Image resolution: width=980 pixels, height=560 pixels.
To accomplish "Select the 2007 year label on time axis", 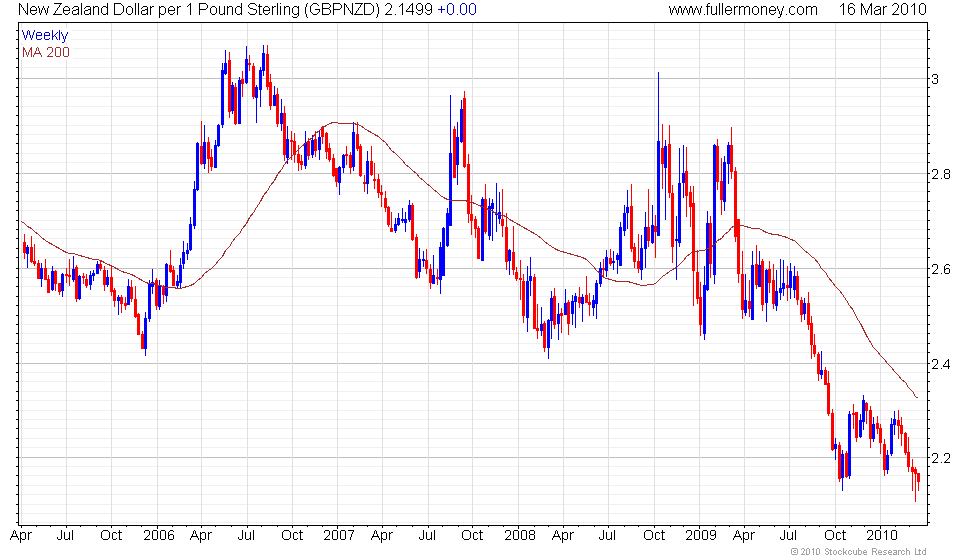I will click(x=338, y=535).
